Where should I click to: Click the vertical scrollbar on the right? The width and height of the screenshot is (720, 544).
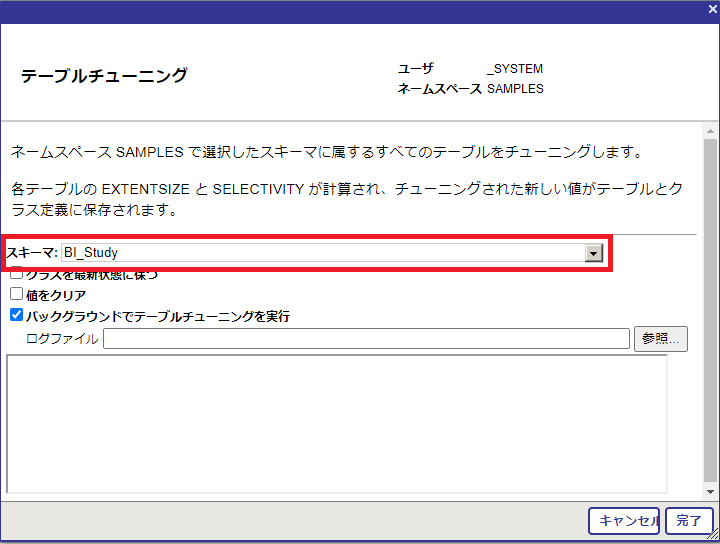tap(710, 300)
